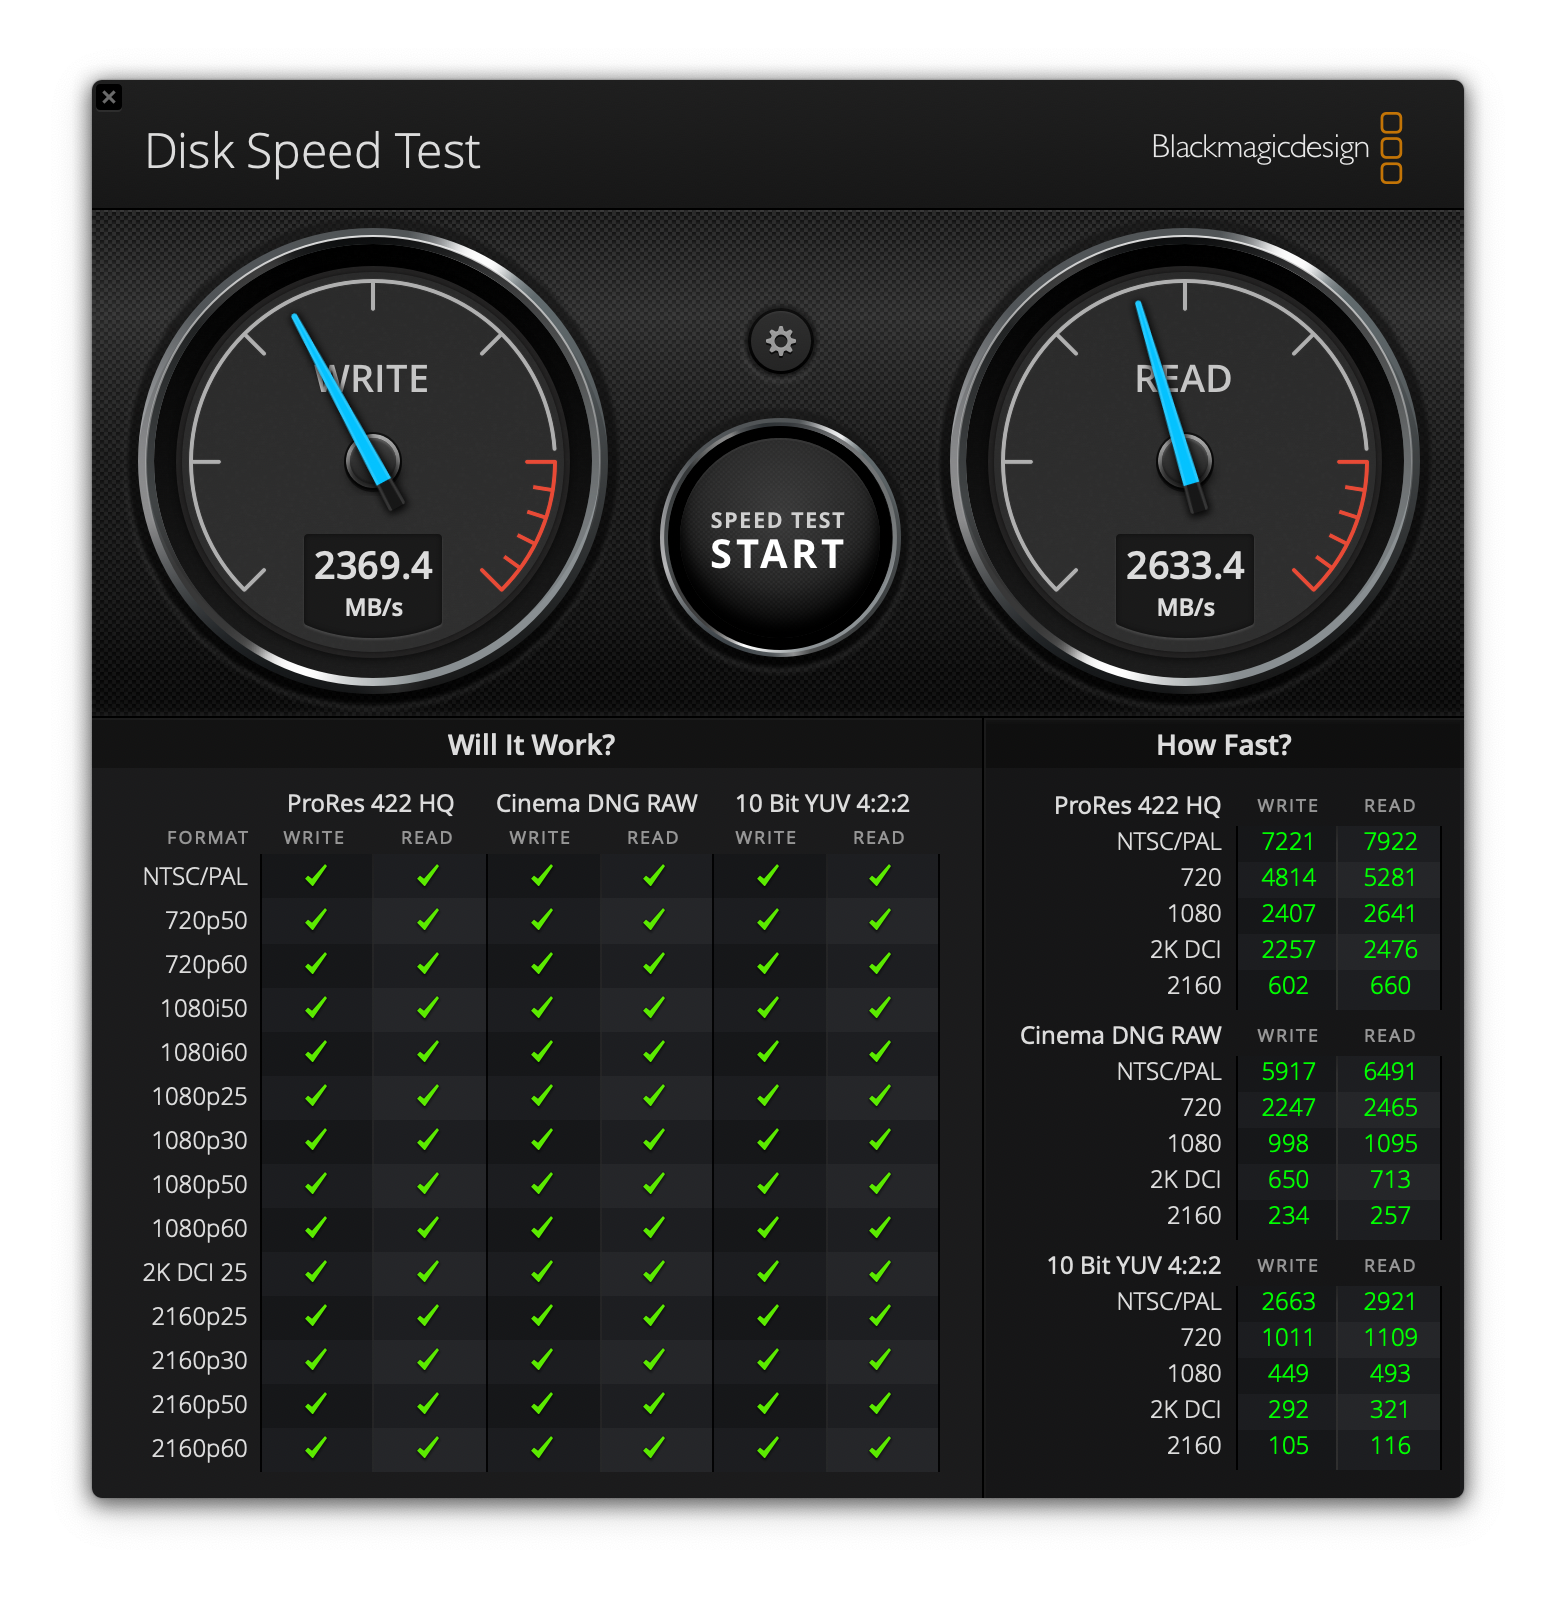Click 2160p25 10 Bit YUV write checkmark

click(768, 1316)
